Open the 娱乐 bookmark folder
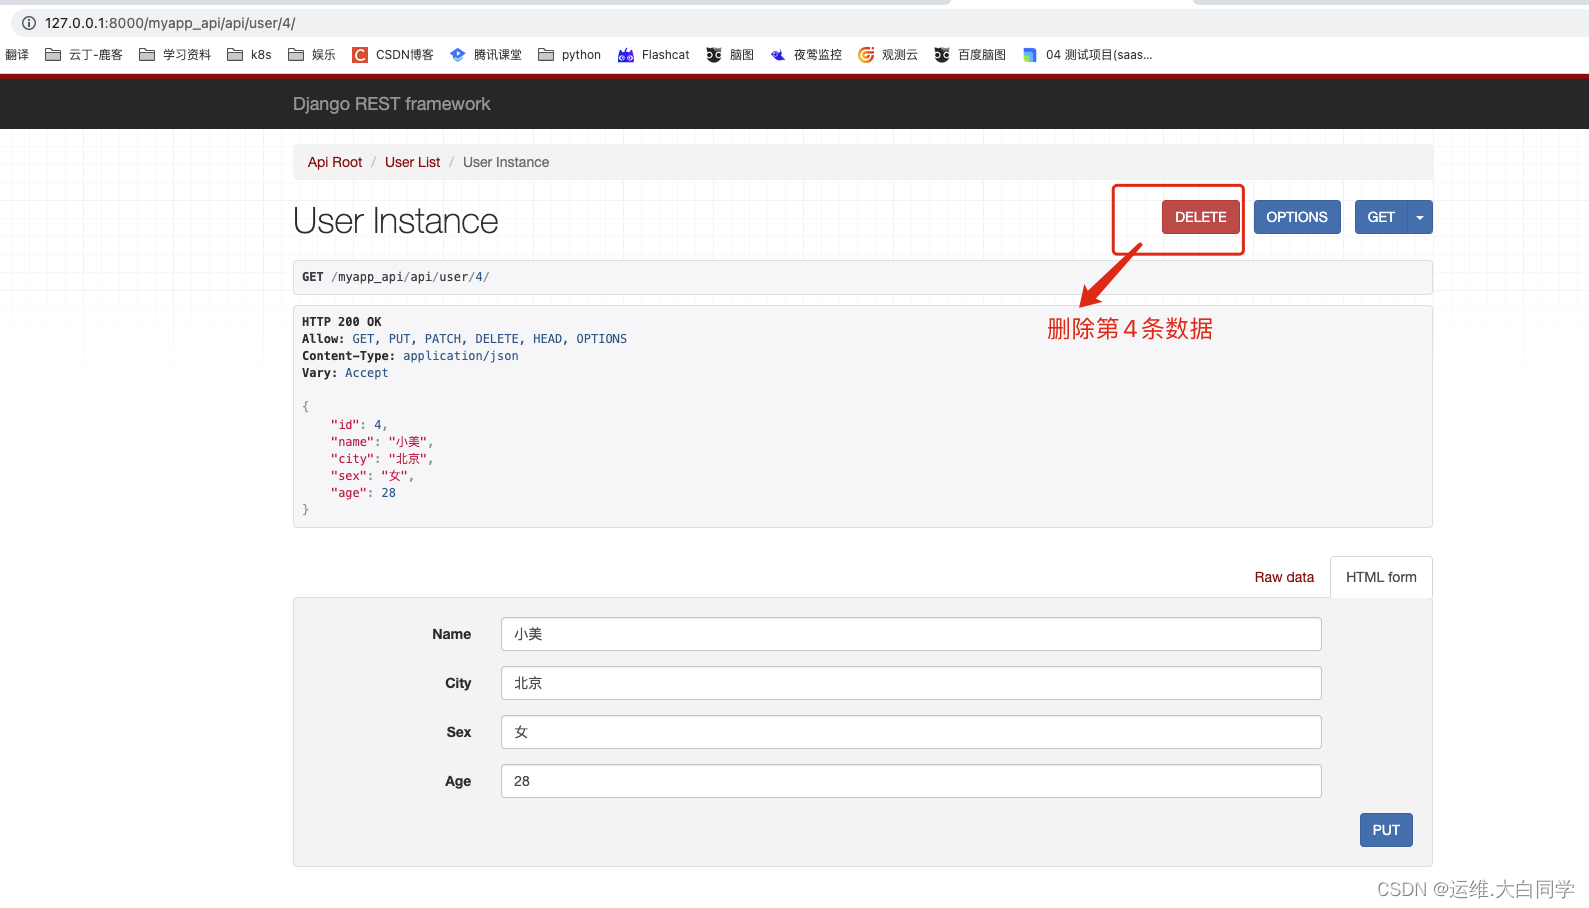The height and width of the screenshot is (908, 1589). pyautogui.click(x=312, y=55)
